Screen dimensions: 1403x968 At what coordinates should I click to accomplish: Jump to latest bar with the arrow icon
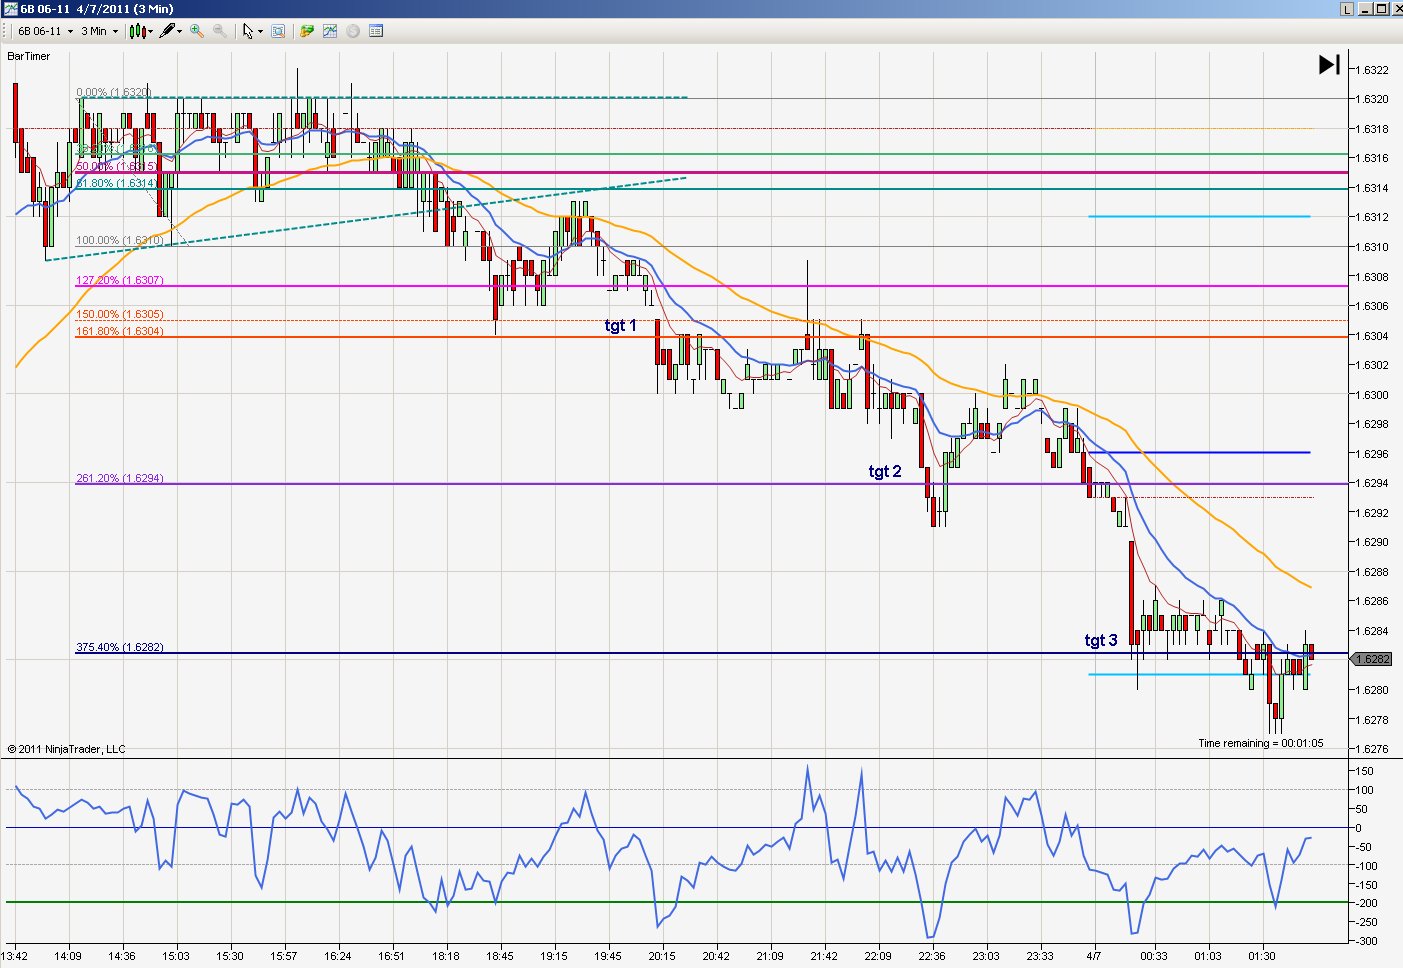tap(1329, 65)
